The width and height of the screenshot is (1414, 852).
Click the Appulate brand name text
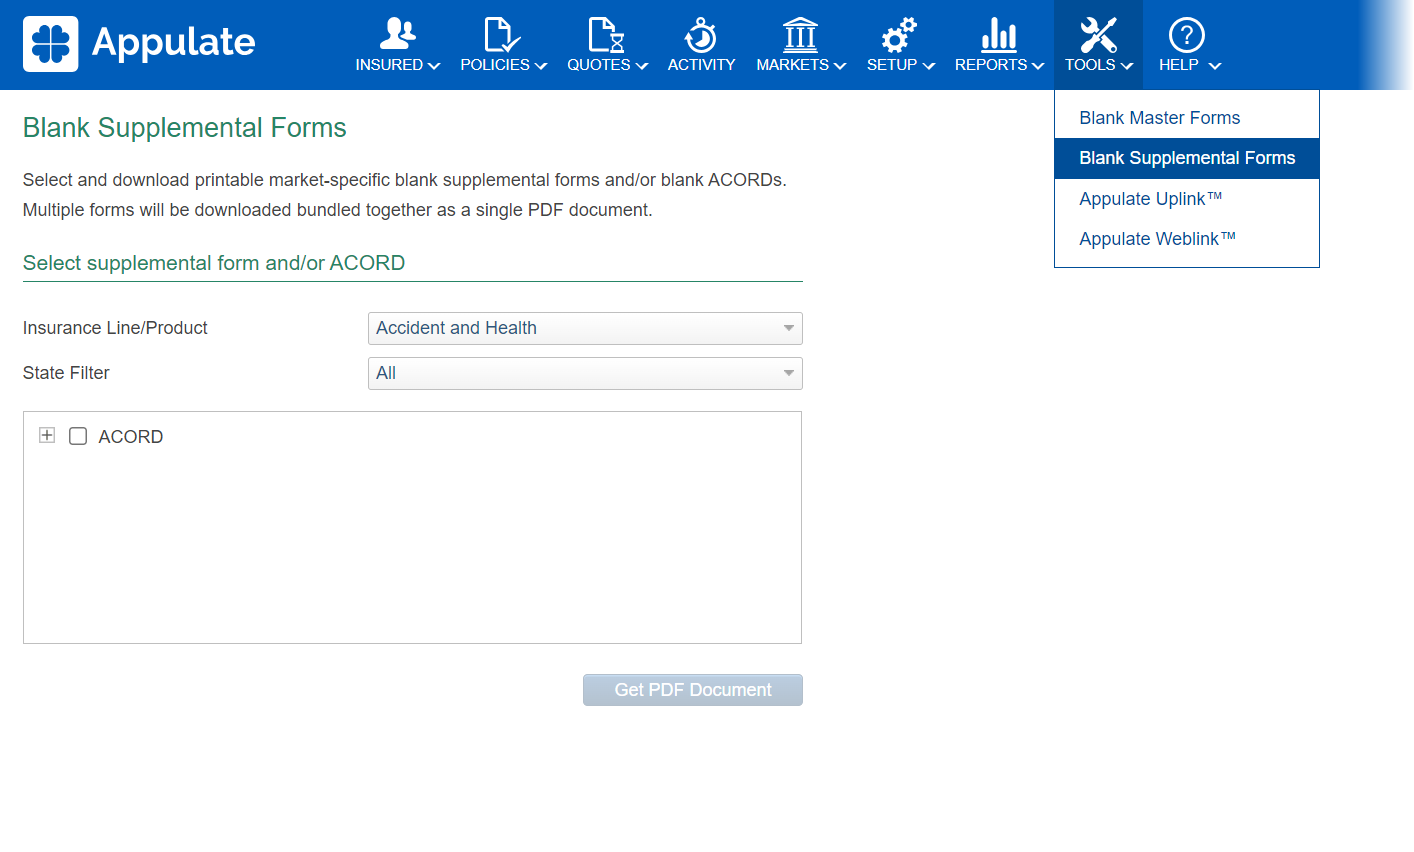[174, 42]
